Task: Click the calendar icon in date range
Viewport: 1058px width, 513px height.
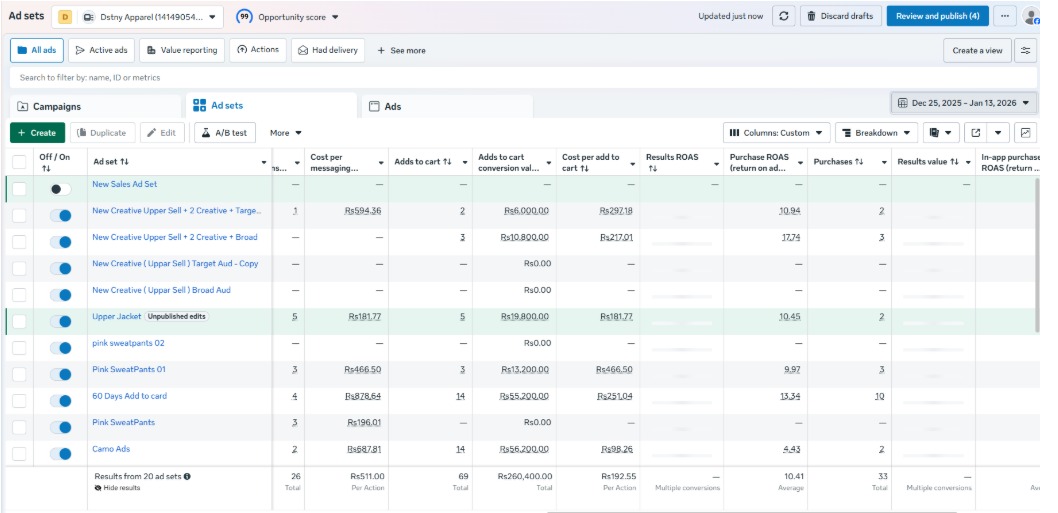Action: pyautogui.click(x=902, y=103)
